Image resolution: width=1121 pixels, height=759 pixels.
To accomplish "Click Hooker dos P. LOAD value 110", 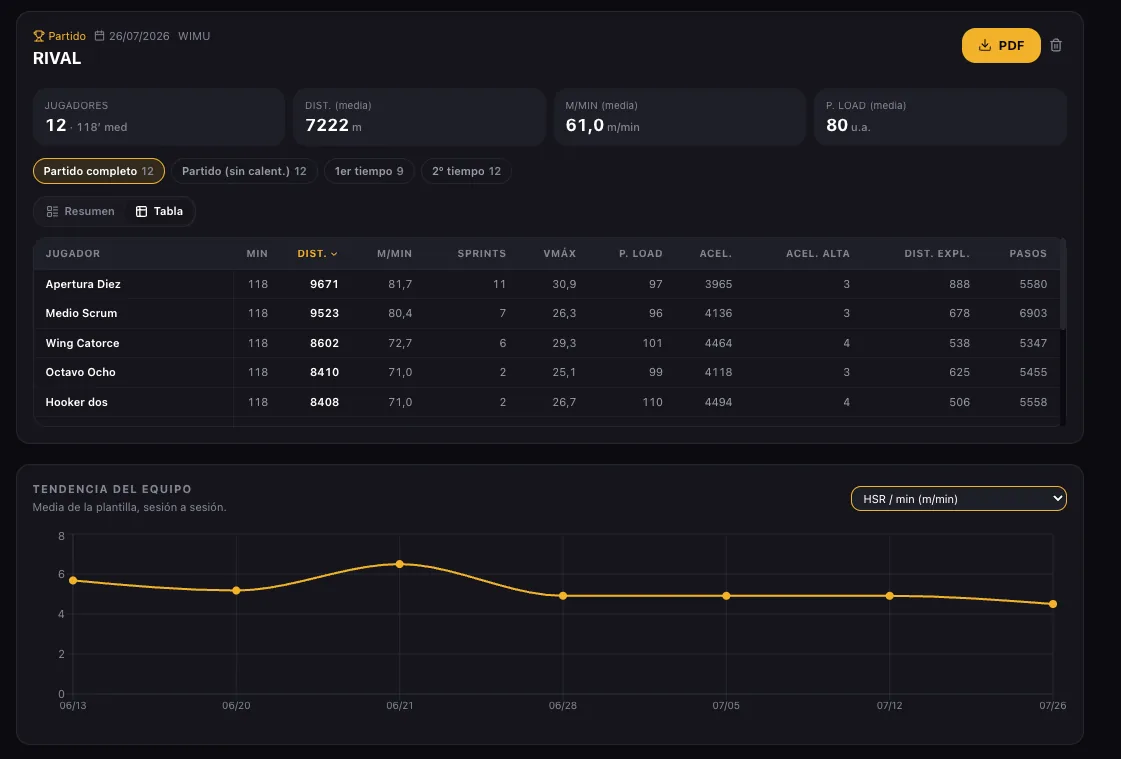I will pyautogui.click(x=652, y=402).
